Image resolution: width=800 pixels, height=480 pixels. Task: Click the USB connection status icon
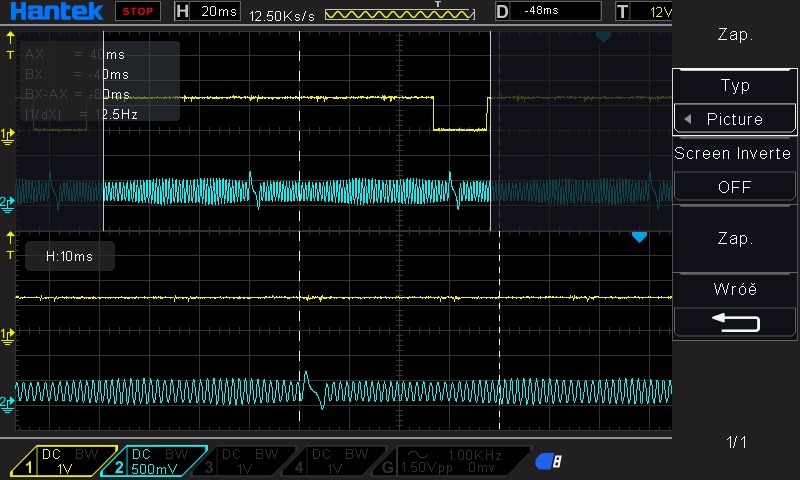[548, 461]
